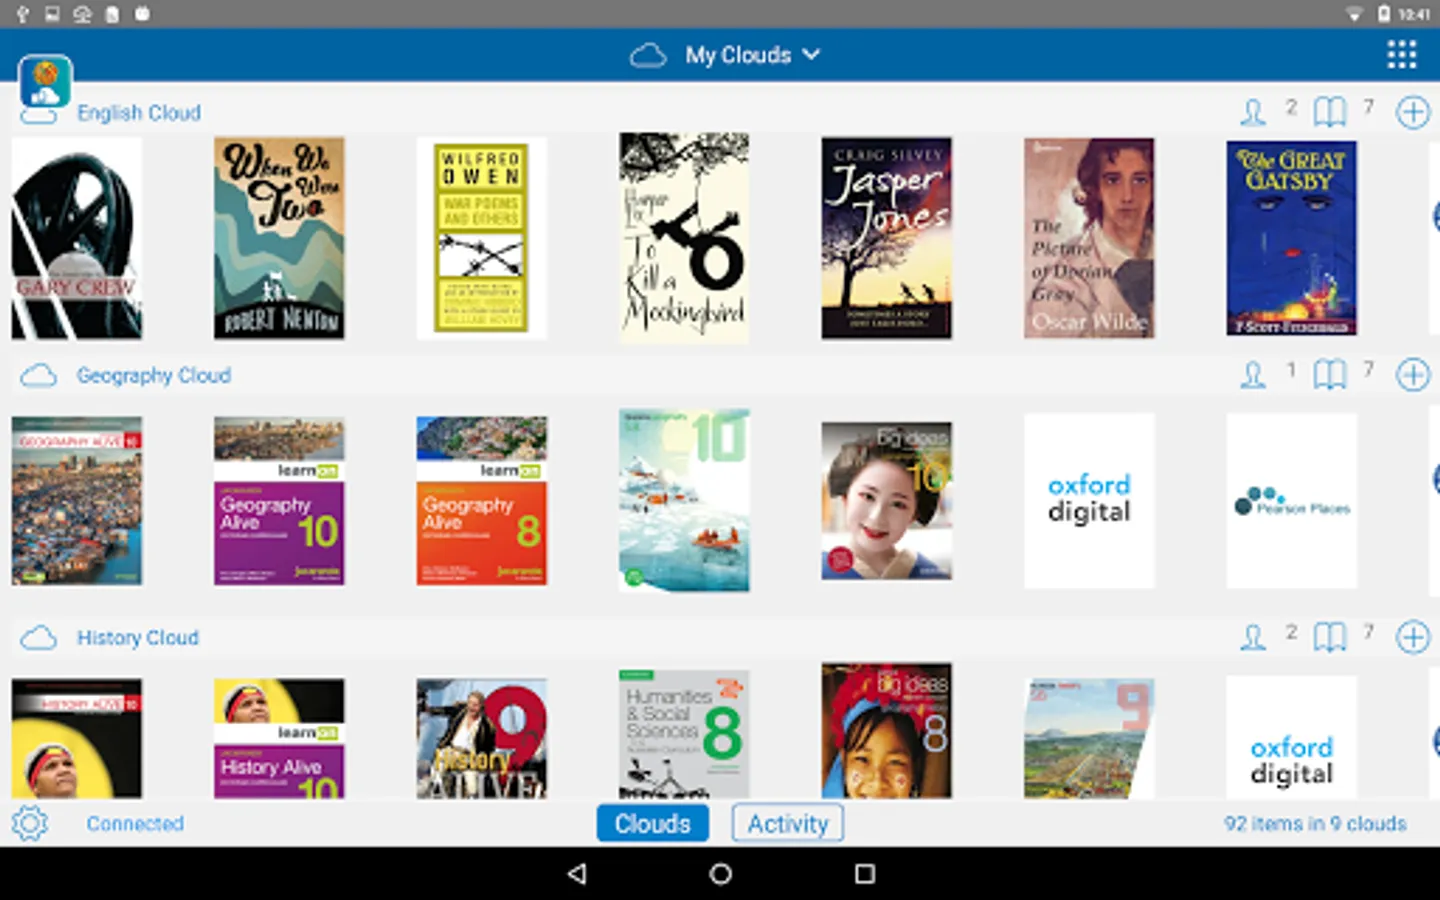The height and width of the screenshot is (900, 1440).
Task: View members of Geography Cloud
Action: point(1253,375)
